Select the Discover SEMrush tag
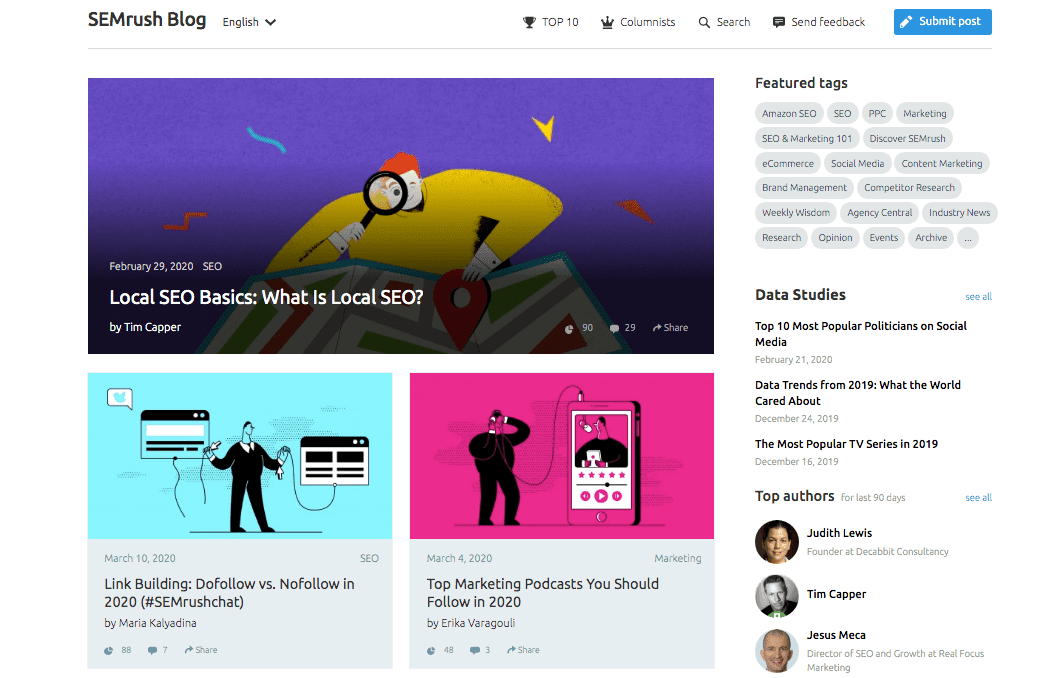Screen dimensions: 1043x678 pyautogui.click(x=907, y=138)
